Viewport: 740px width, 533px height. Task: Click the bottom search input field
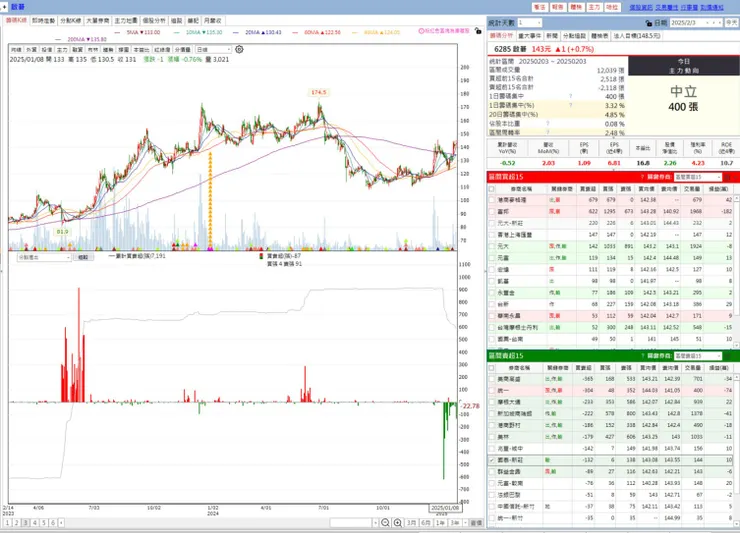coord(351,523)
